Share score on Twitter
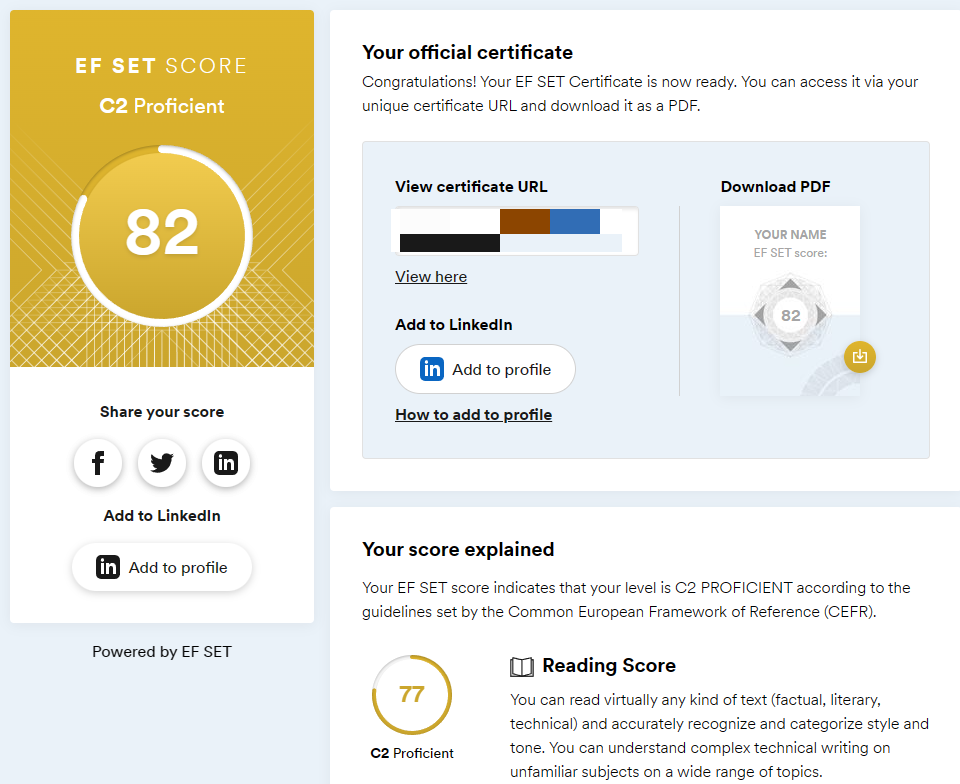This screenshot has width=960, height=784. pyautogui.click(x=162, y=463)
